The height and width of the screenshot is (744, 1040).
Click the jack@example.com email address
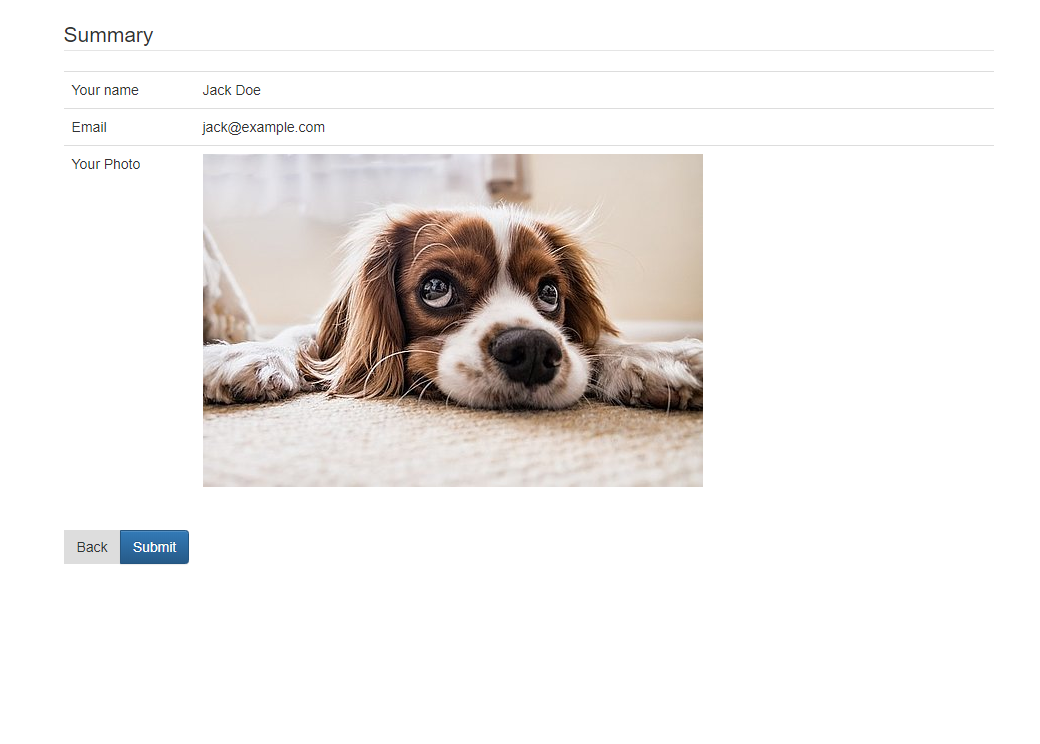pos(263,127)
